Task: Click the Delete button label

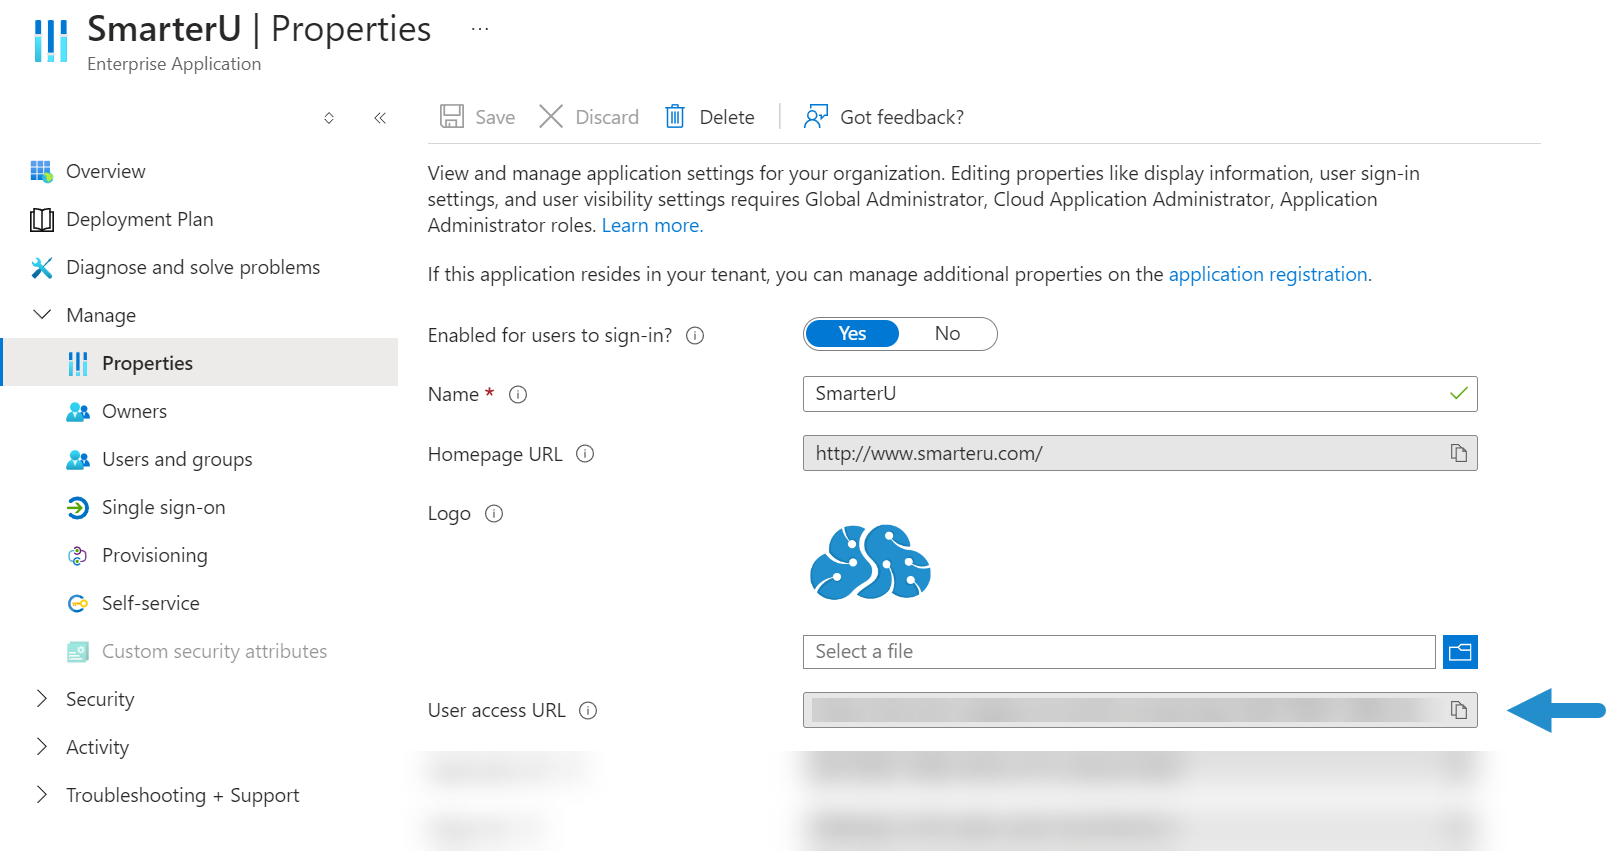Action: pos(727,117)
